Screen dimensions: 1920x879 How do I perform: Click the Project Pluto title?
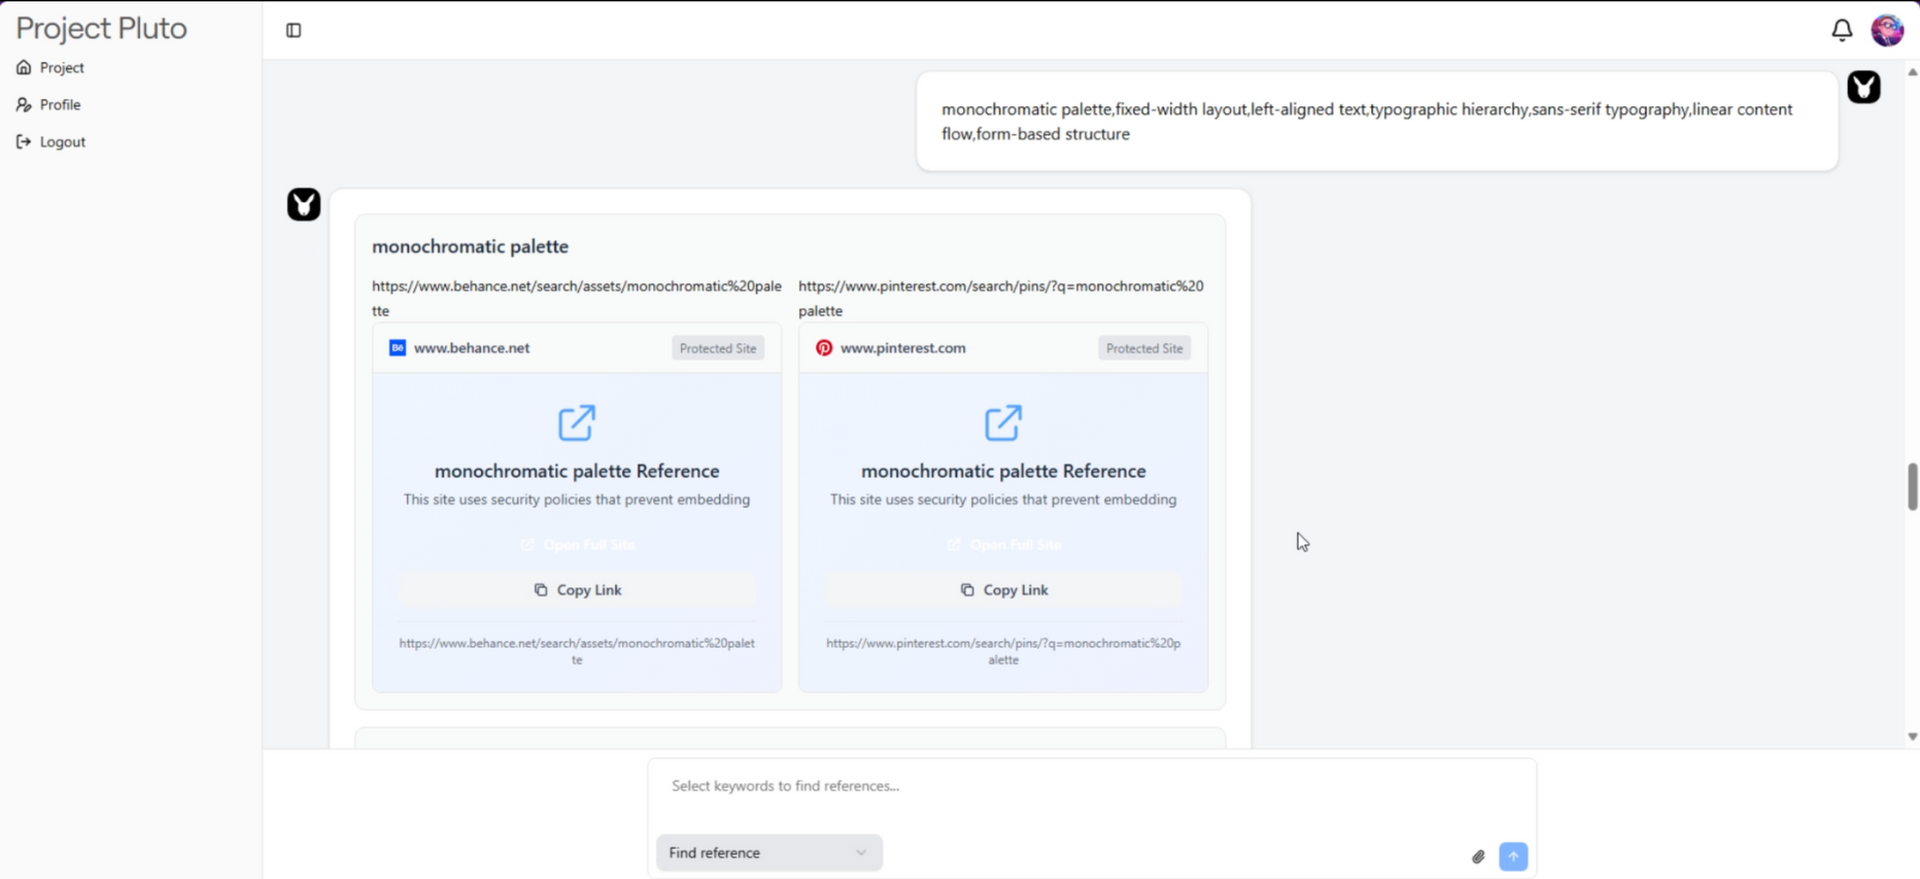[x=101, y=28]
